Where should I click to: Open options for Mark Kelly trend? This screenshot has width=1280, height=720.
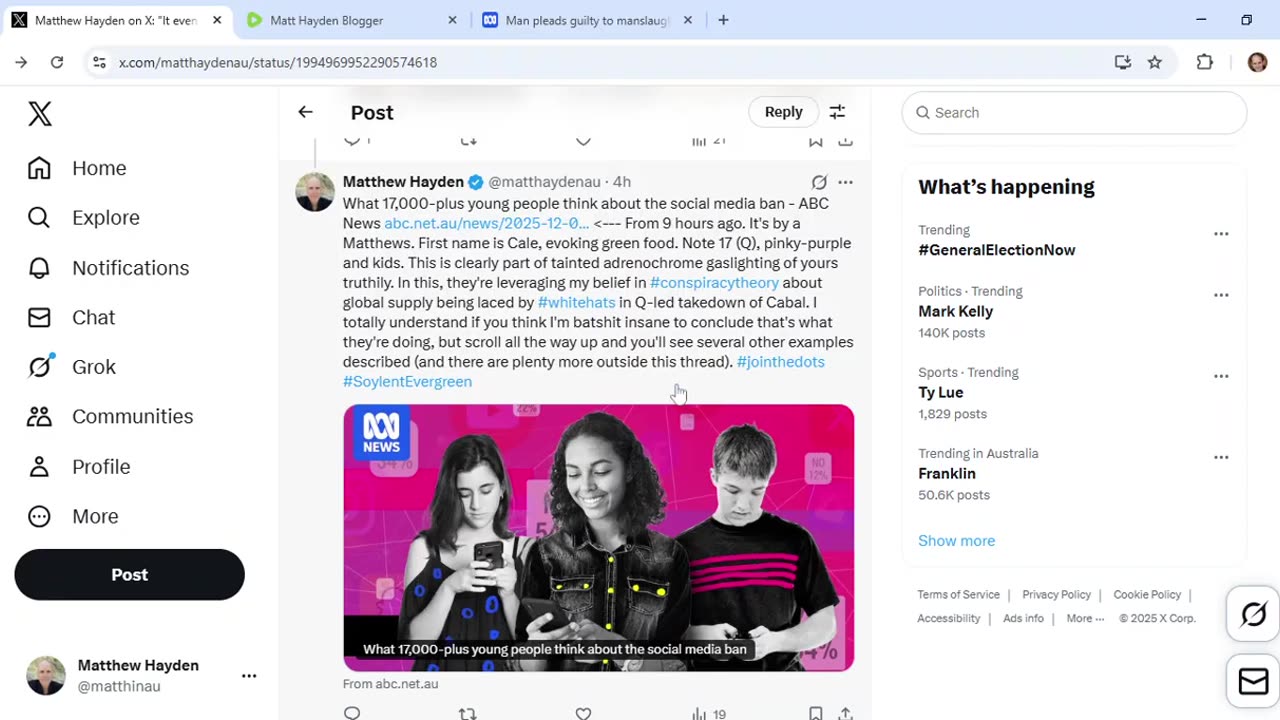tap(1221, 295)
